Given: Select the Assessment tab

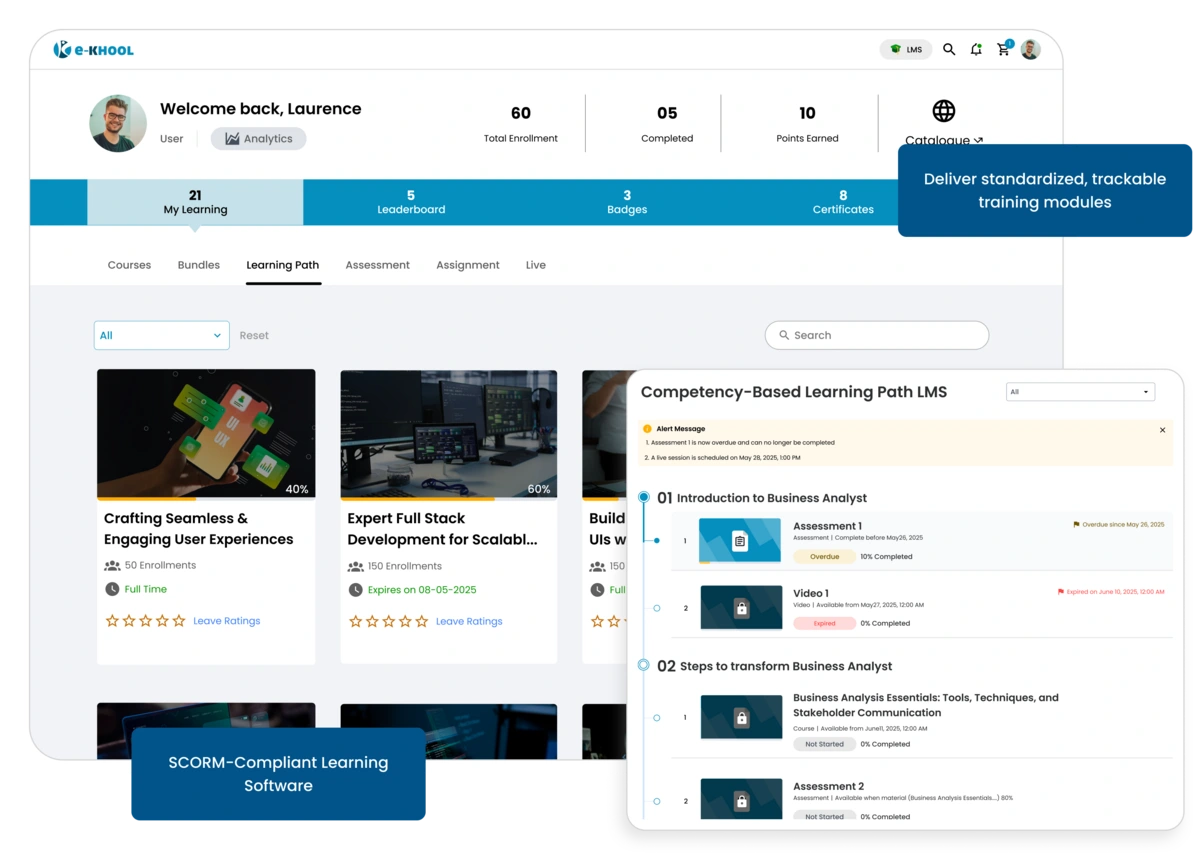Looking at the screenshot, I should 377,265.
